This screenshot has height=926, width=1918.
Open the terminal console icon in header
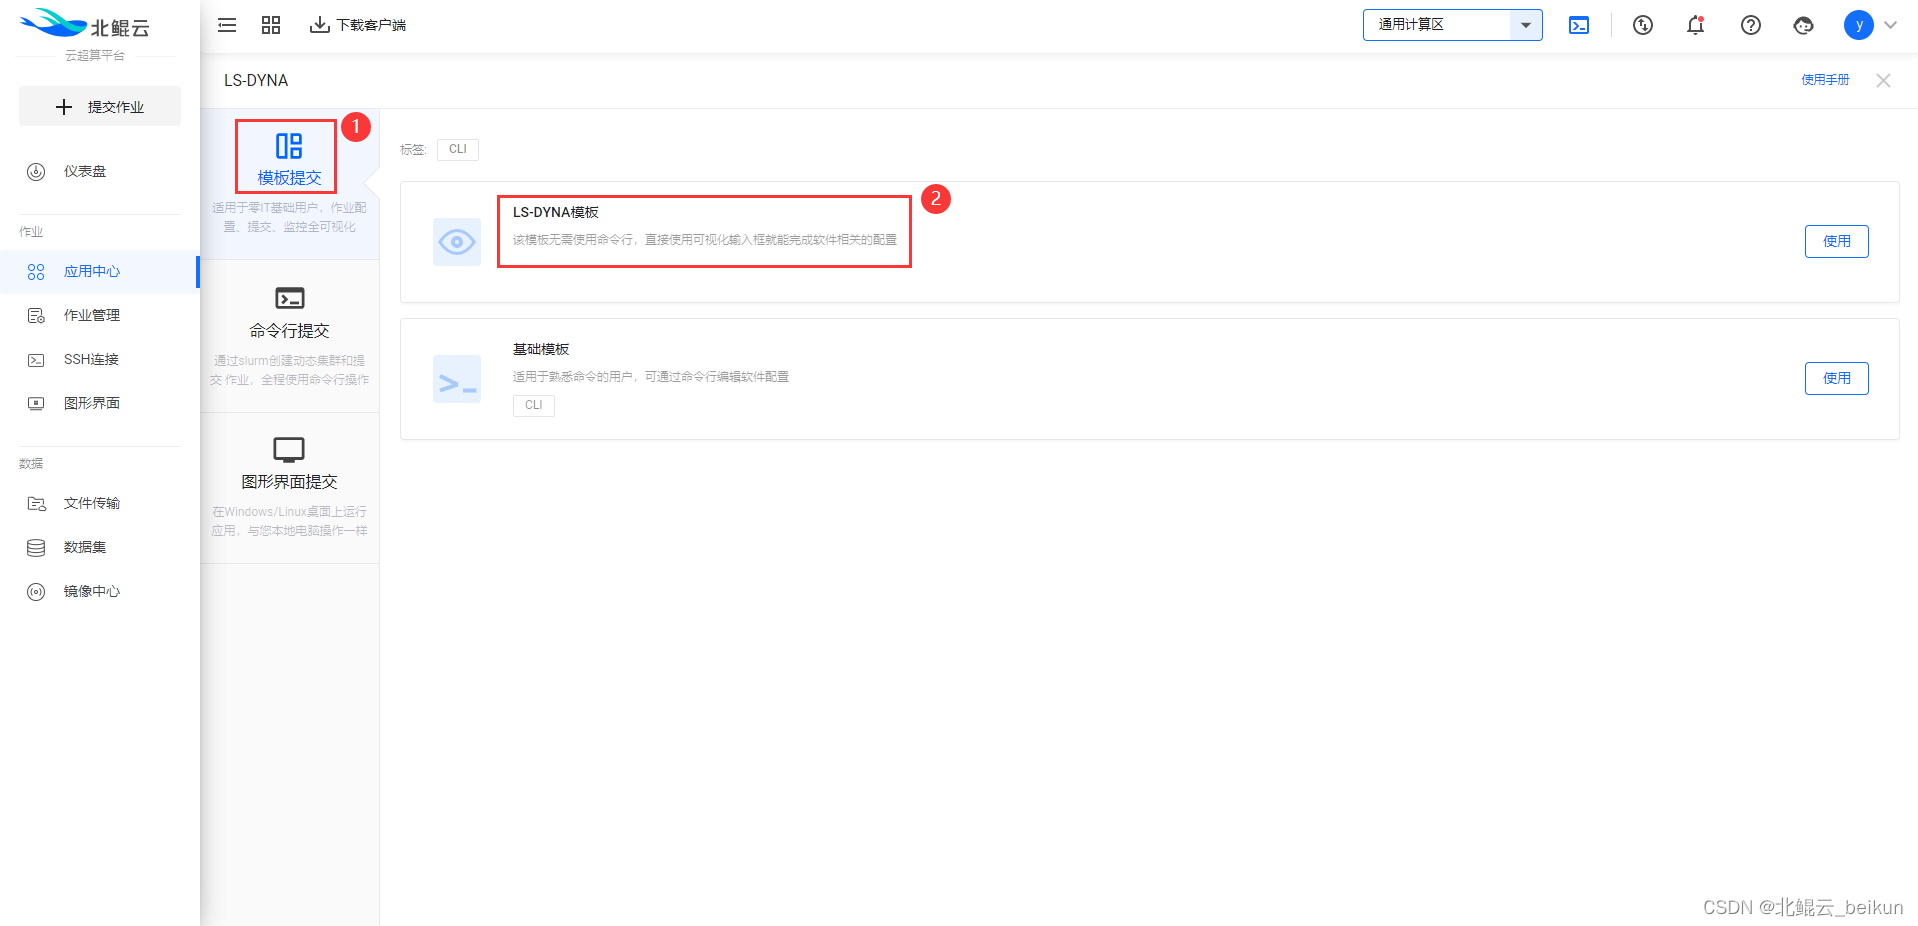(x=1579, y=25)
